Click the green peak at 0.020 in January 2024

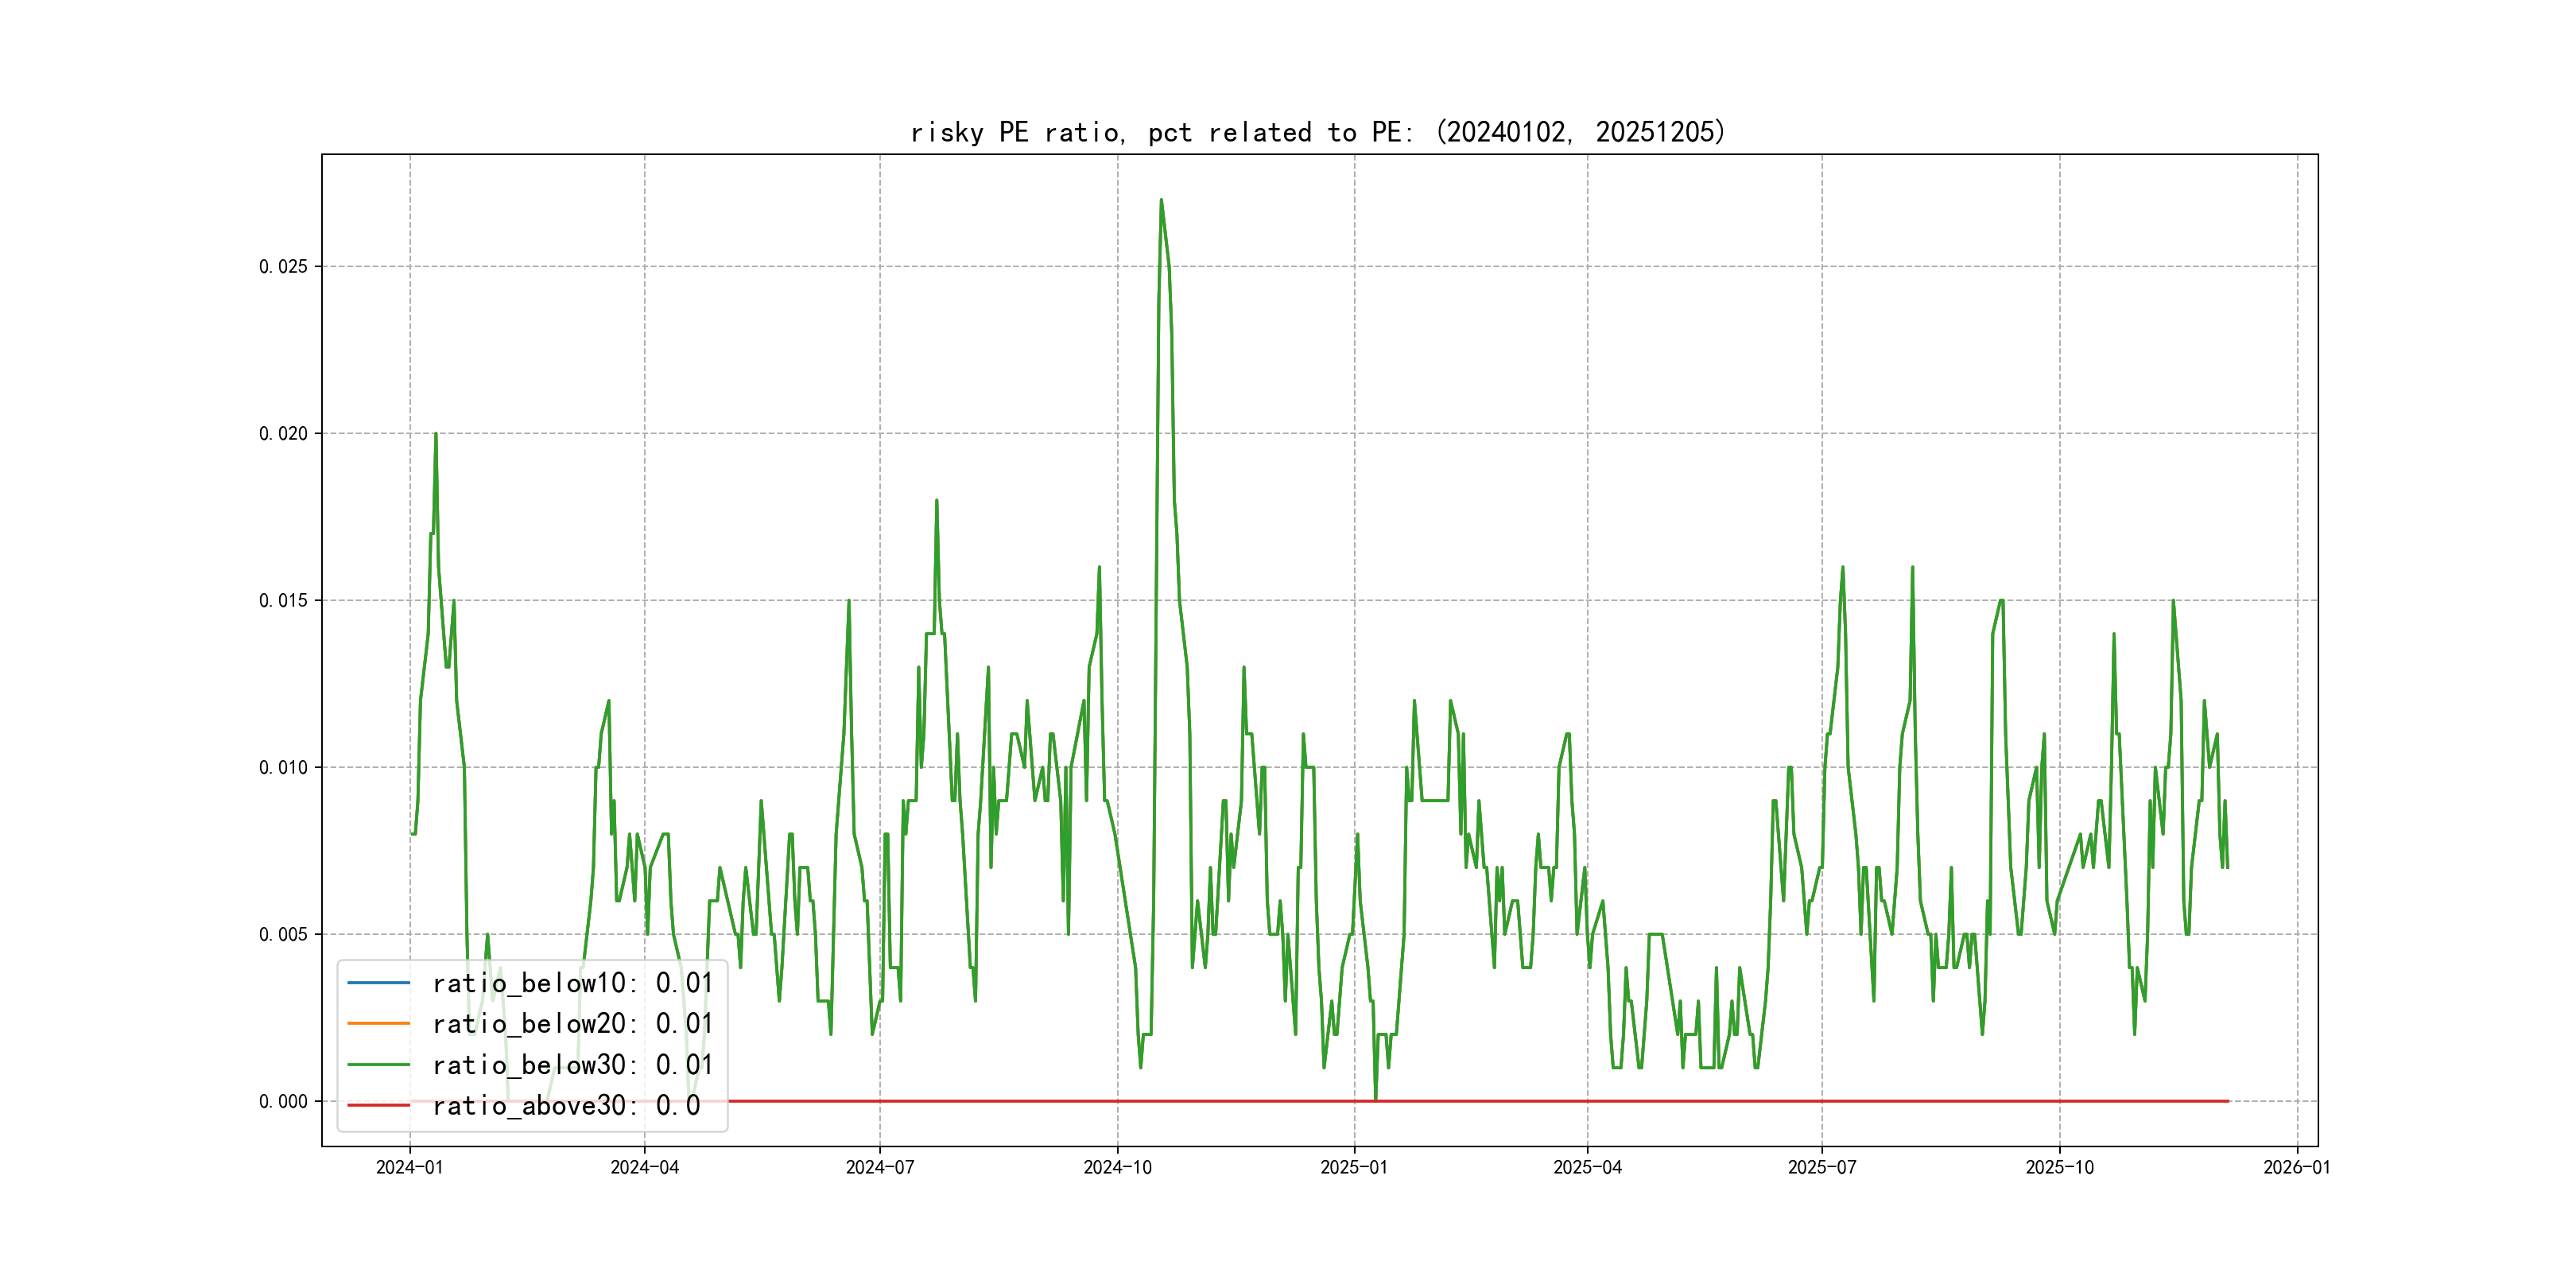click(436, 435)
